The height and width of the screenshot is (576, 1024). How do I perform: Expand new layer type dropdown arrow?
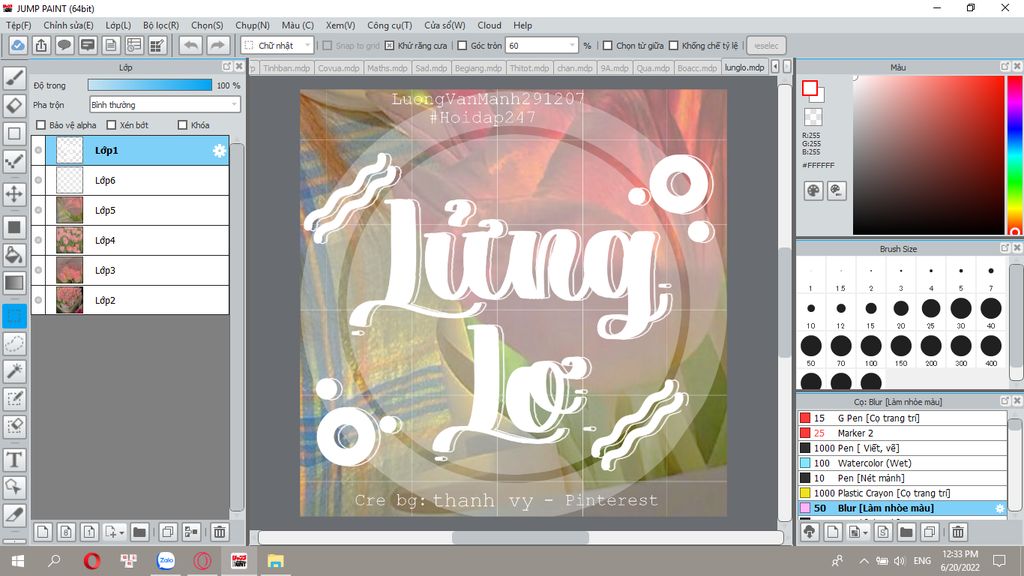(121, 533)
